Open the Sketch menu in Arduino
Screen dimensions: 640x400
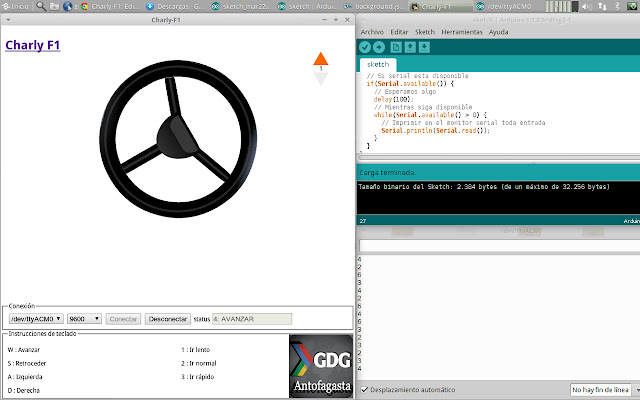pyautogui.click(x=425, y=32)
